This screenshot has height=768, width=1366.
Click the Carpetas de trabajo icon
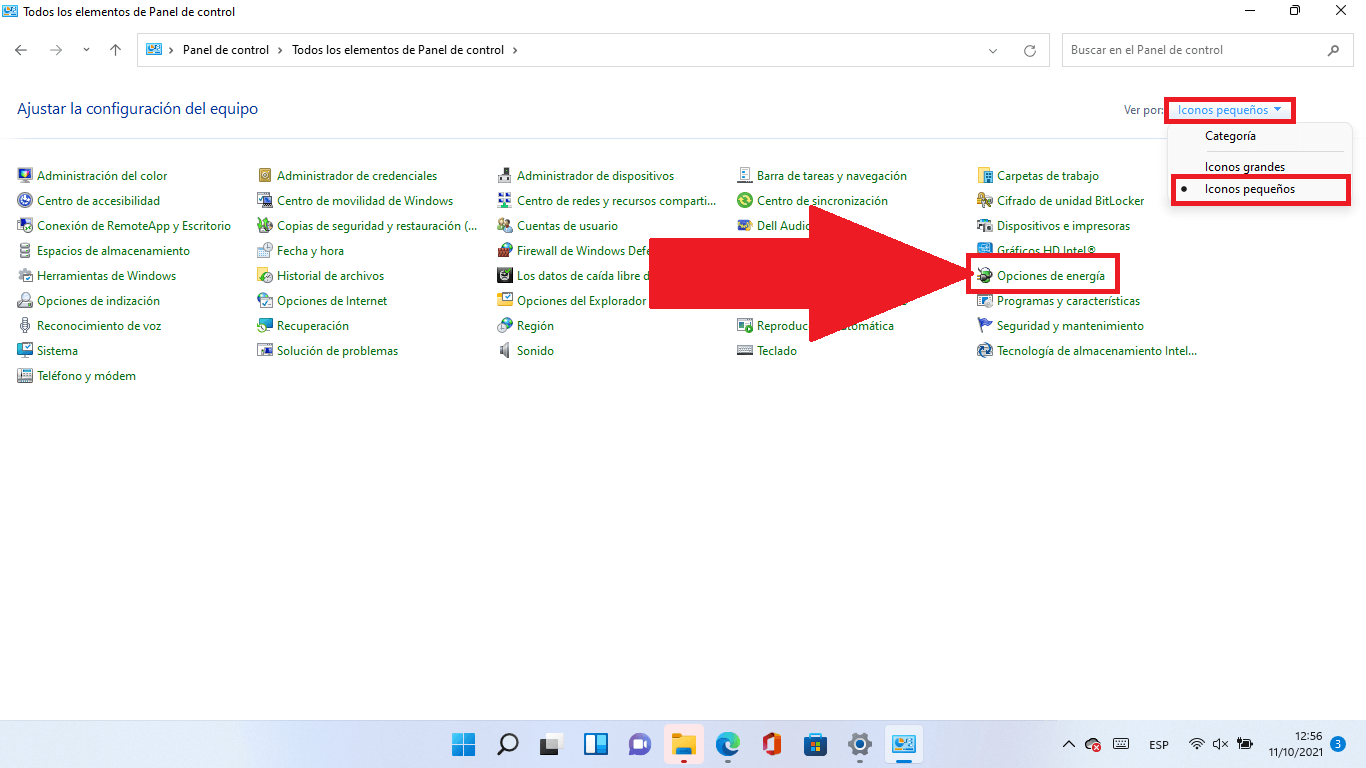[985, 176]
